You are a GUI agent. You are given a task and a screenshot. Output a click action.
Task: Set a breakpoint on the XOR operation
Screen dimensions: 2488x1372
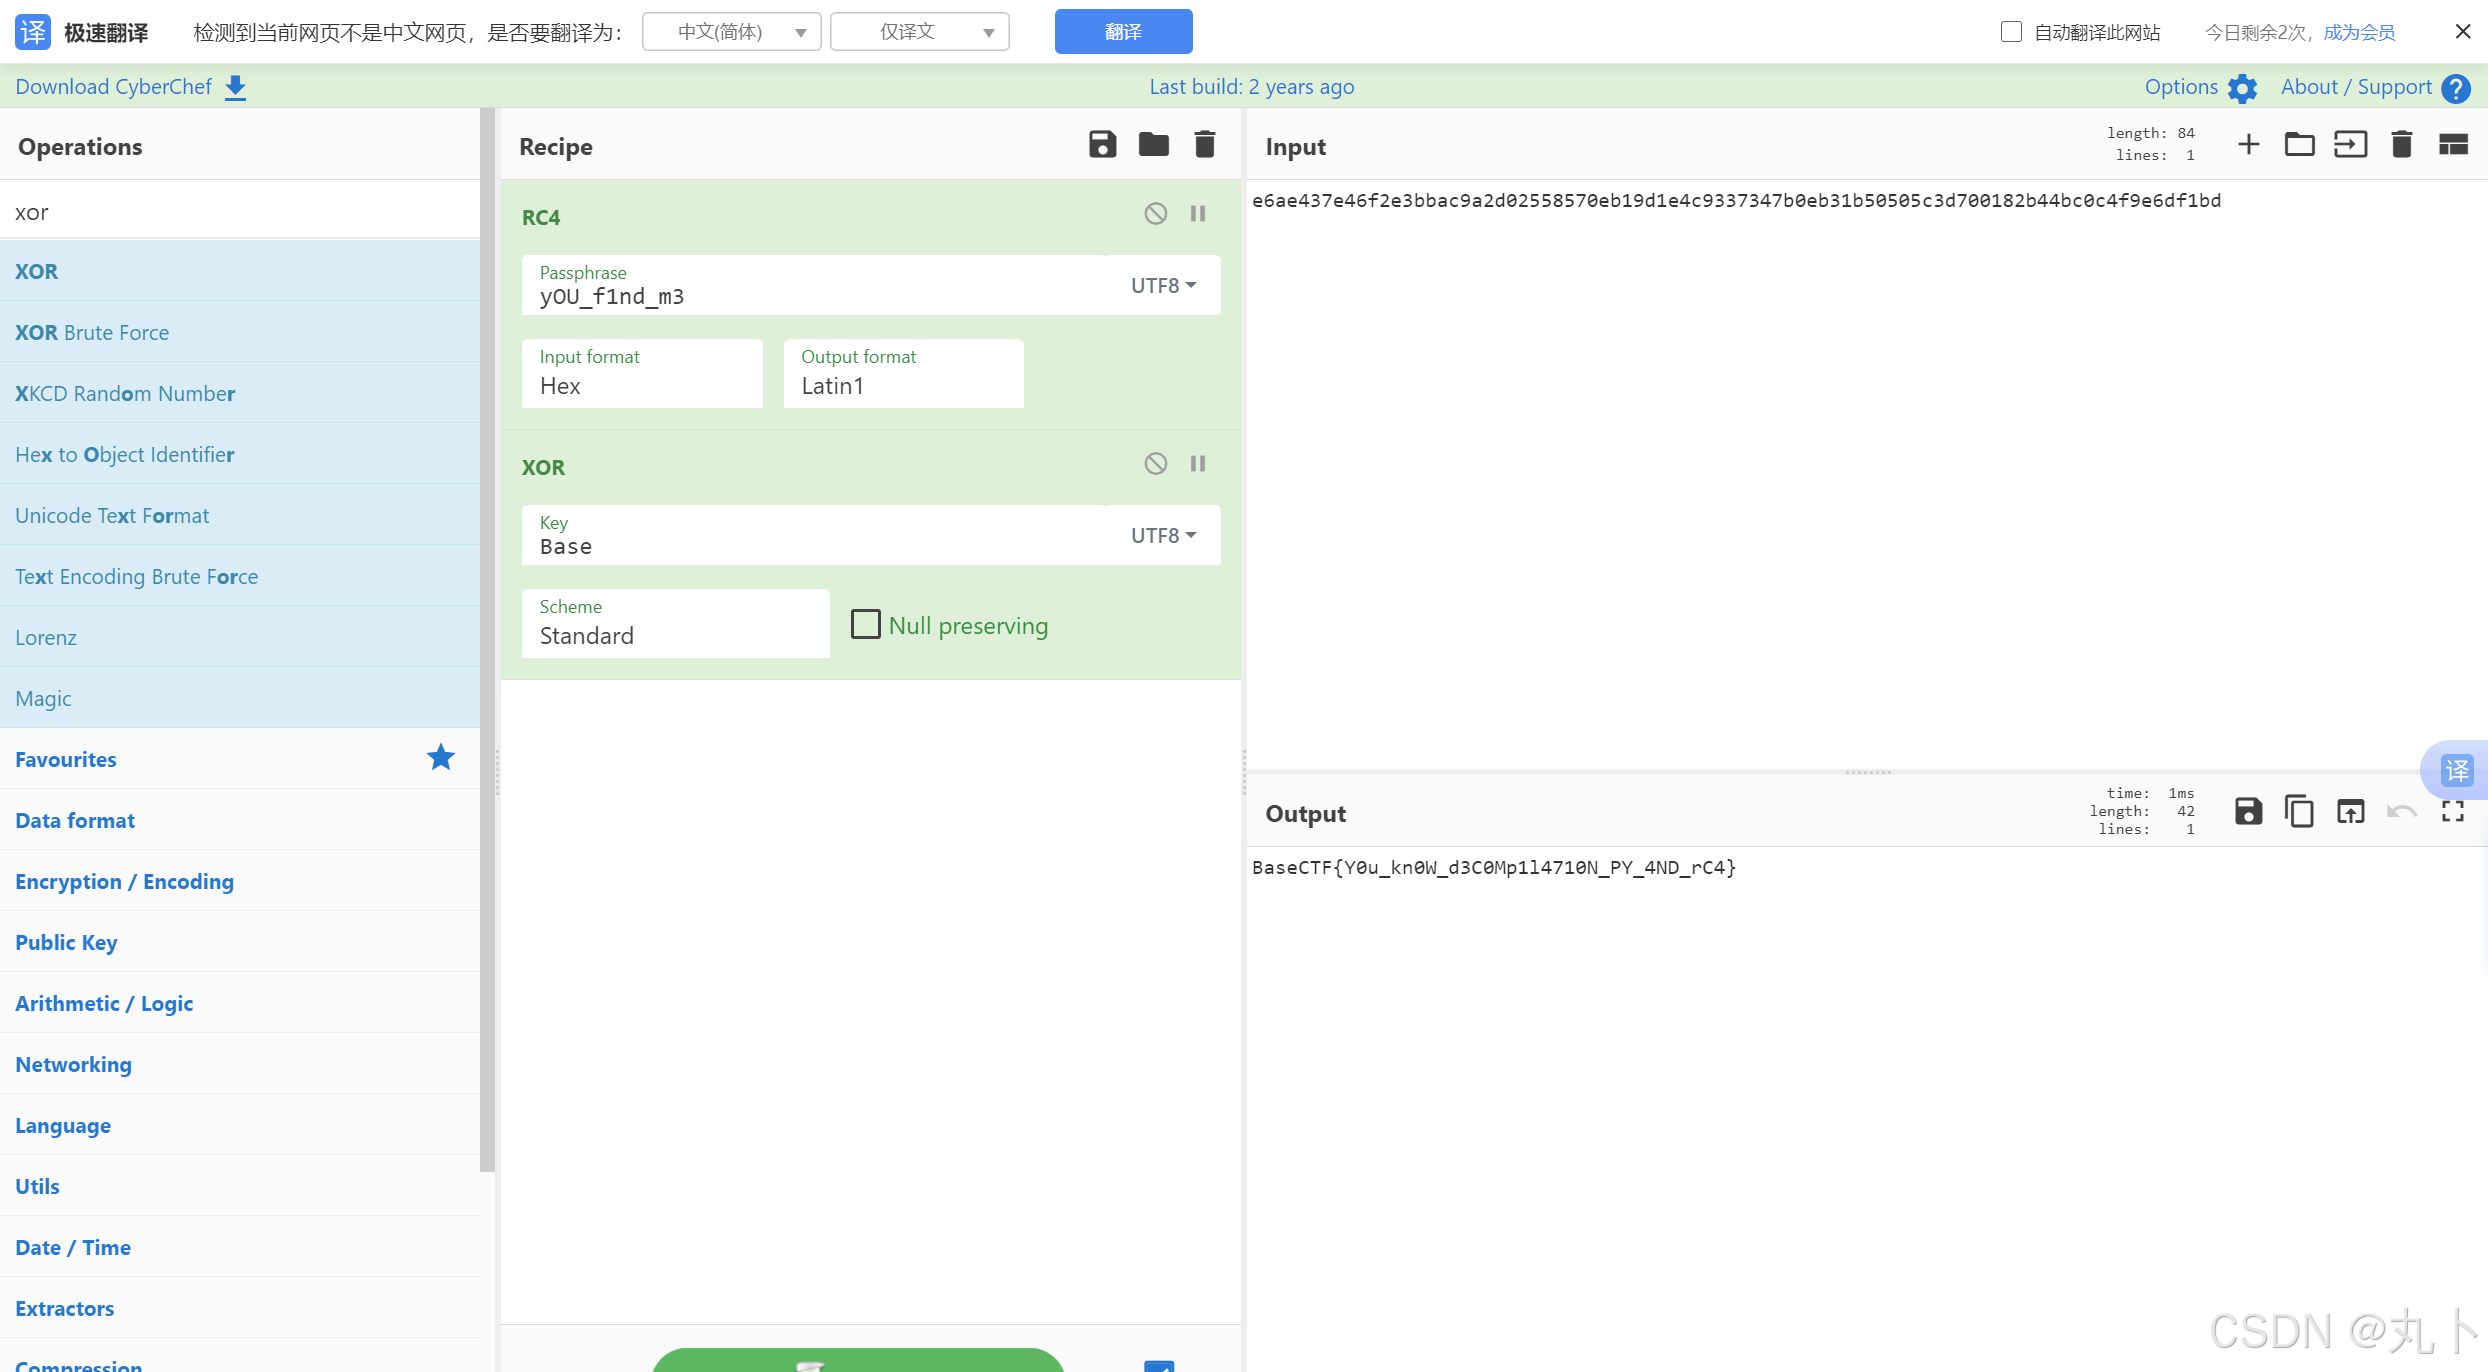coord(1198,463)
